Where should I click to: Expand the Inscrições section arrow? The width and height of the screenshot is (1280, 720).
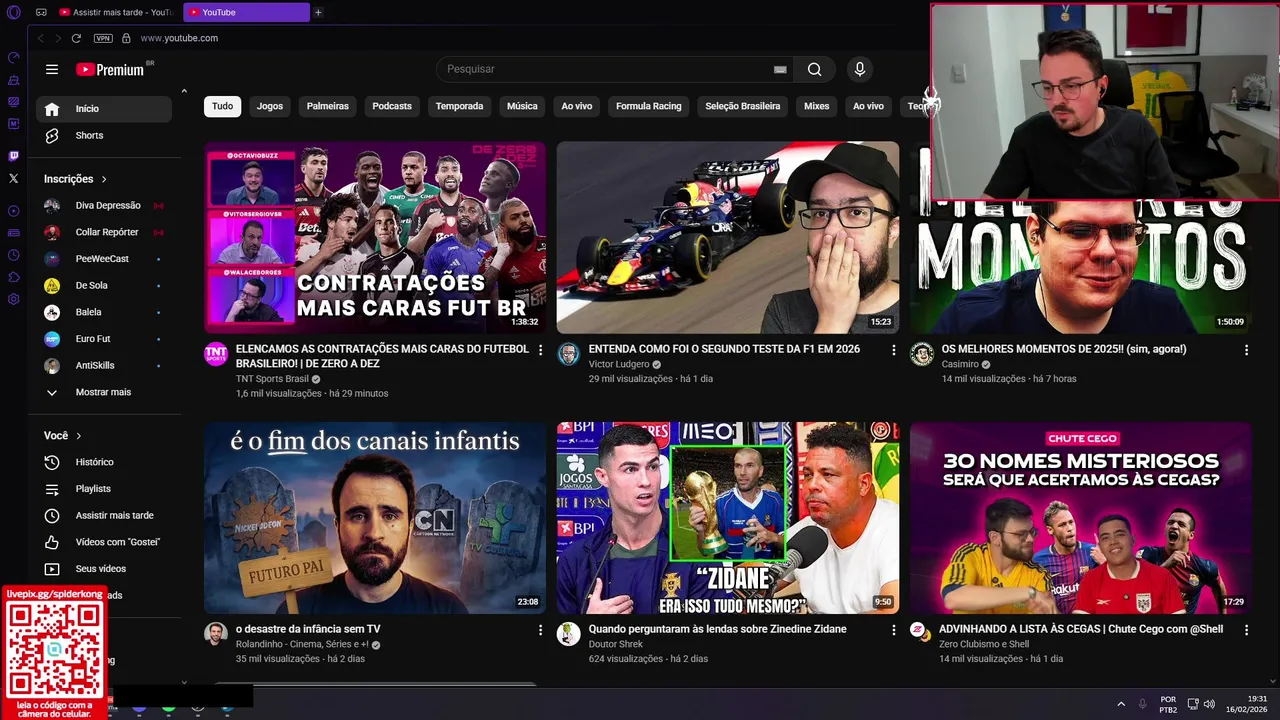pos(103,179)
